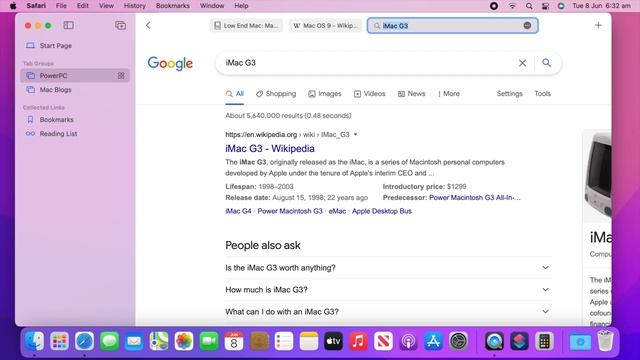
Task: Follow the iMac G4 sublink
Action: (x=238, y=211)
